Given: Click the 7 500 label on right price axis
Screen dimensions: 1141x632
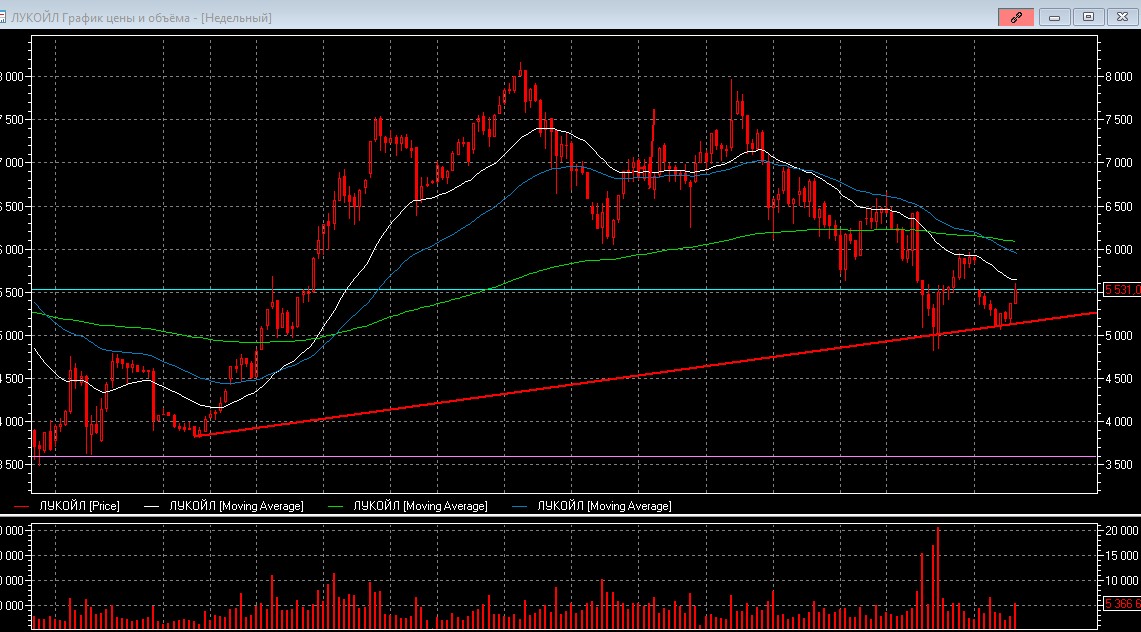Looking at the screenshot, I should click(x=1118, y=119).
